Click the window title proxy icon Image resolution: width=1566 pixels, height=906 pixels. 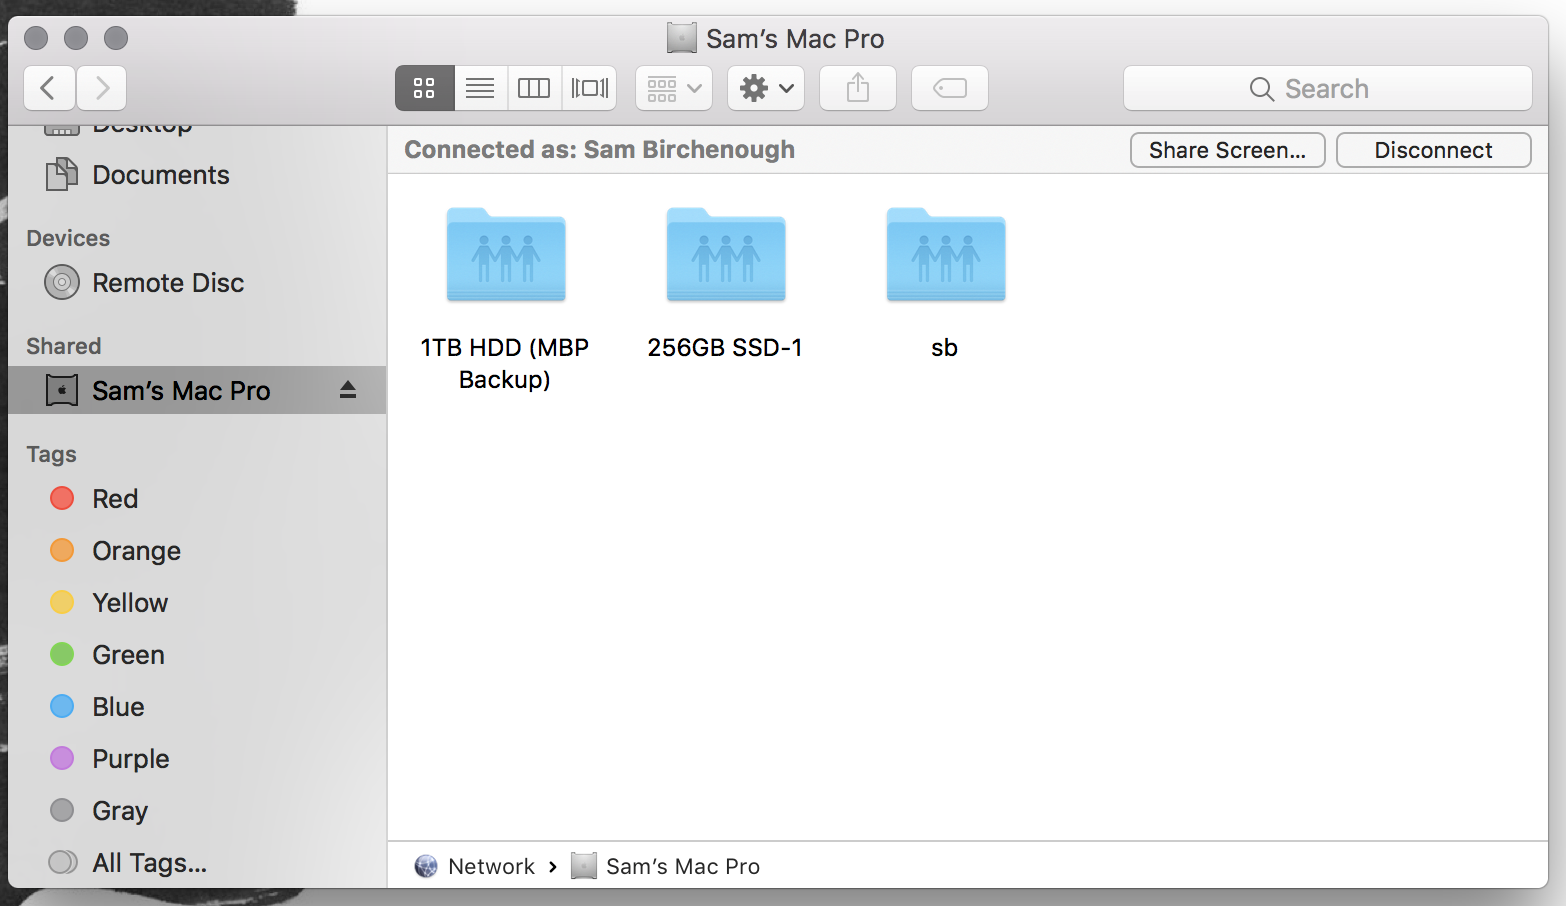click(682, 38)
